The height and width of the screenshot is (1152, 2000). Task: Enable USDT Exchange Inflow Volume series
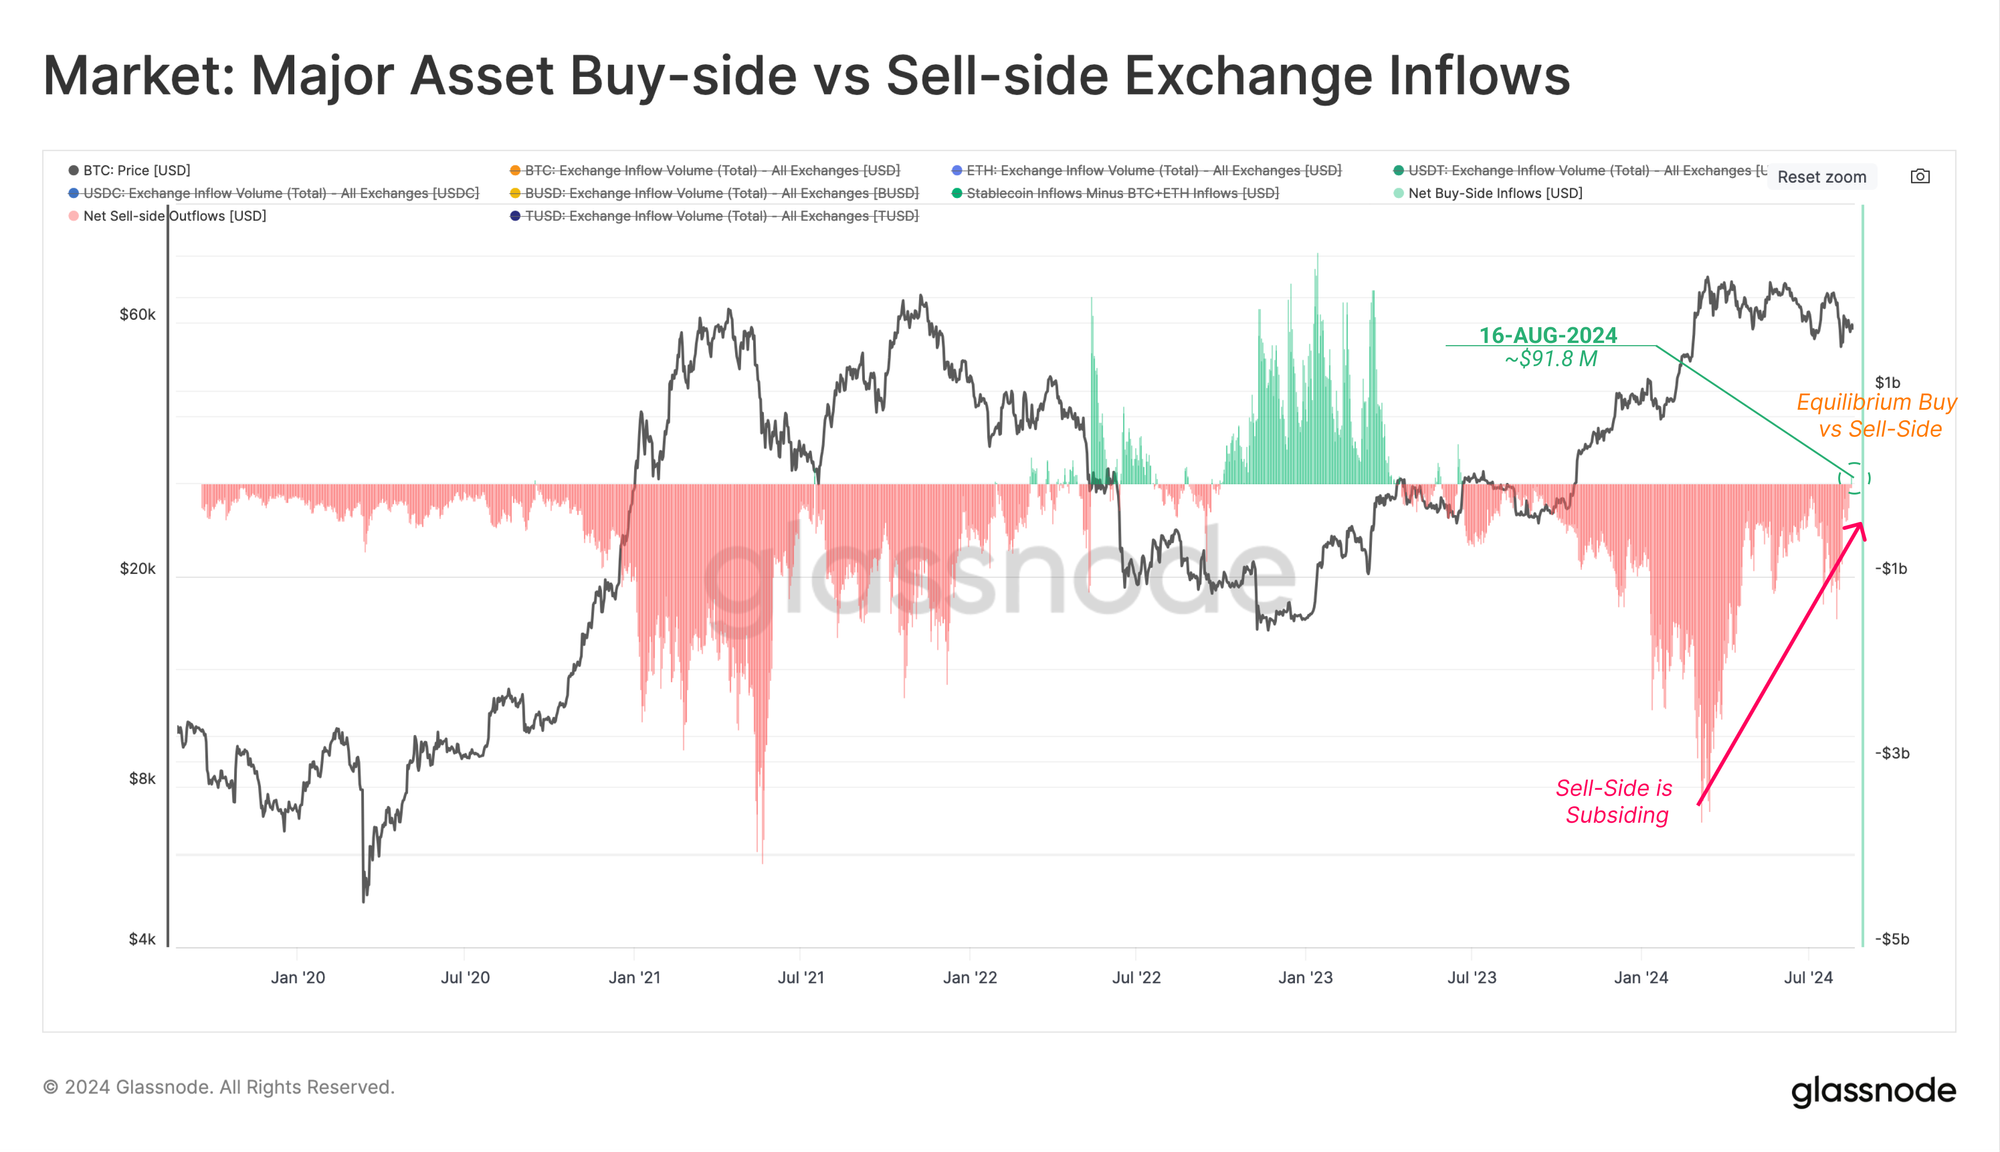click(1580, 170)
